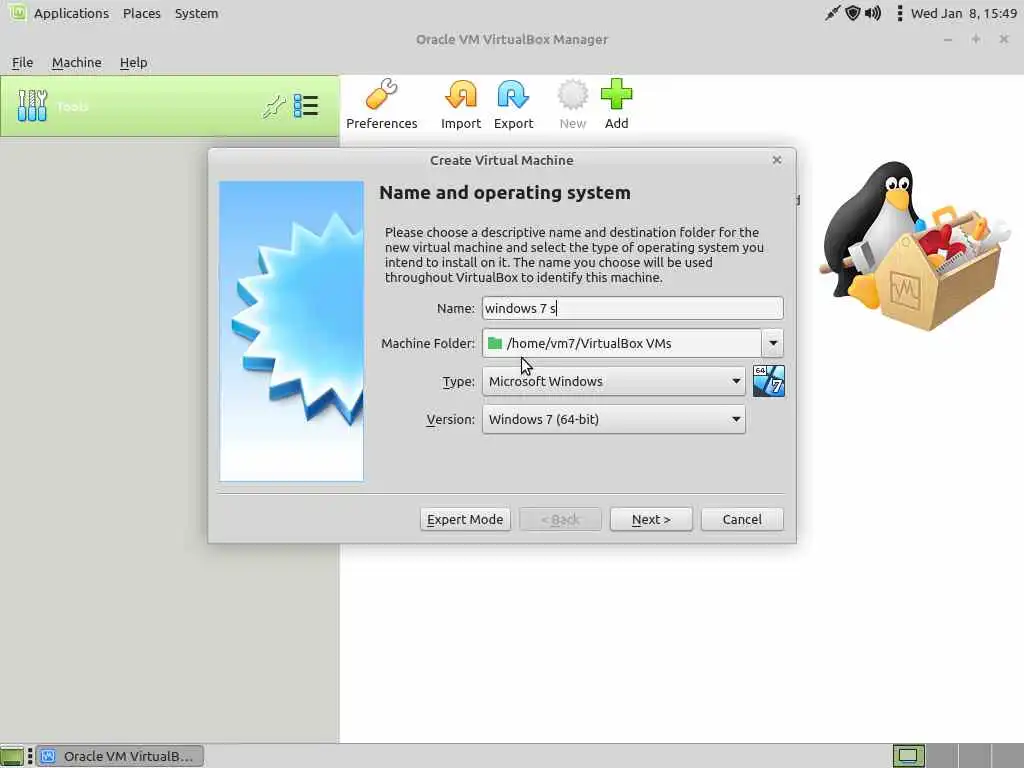The width and height of the screenshot is (1024, 768).
Task: Open the Version dropdown showing Windows 7 (64-bit)
Action: click(614, 419)
